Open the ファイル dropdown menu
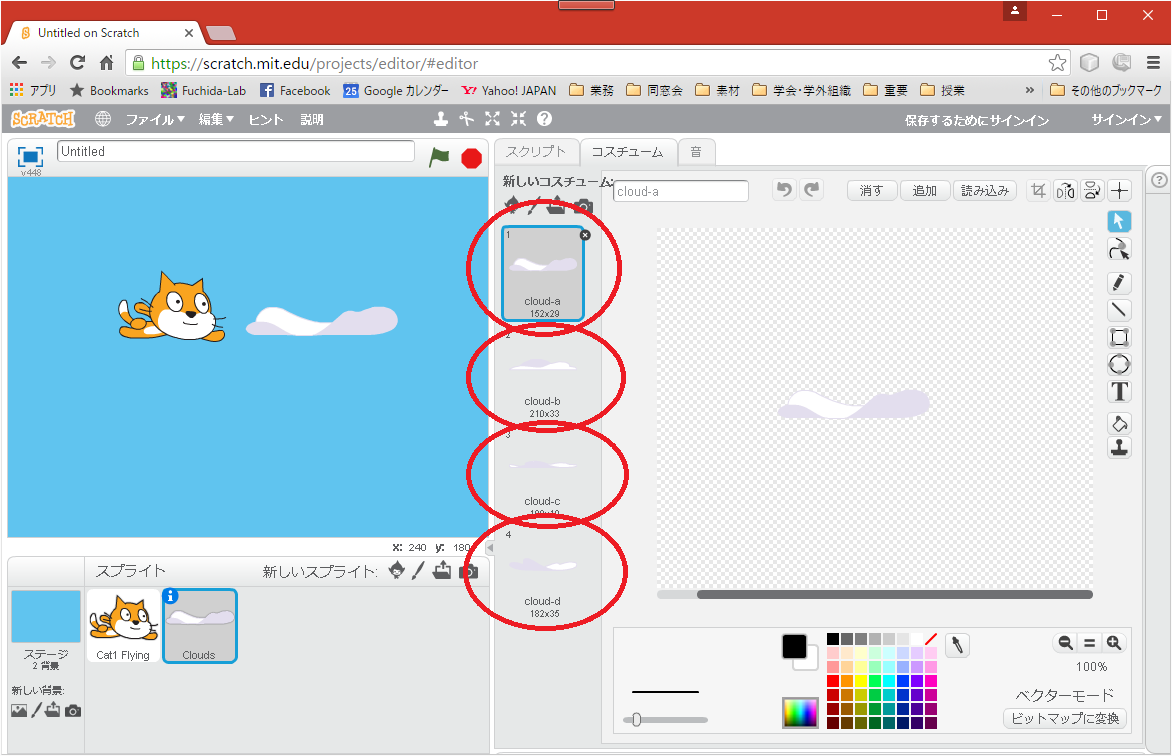The height and width of the screenshot is (756, 1172). click(x=155, y=119)
